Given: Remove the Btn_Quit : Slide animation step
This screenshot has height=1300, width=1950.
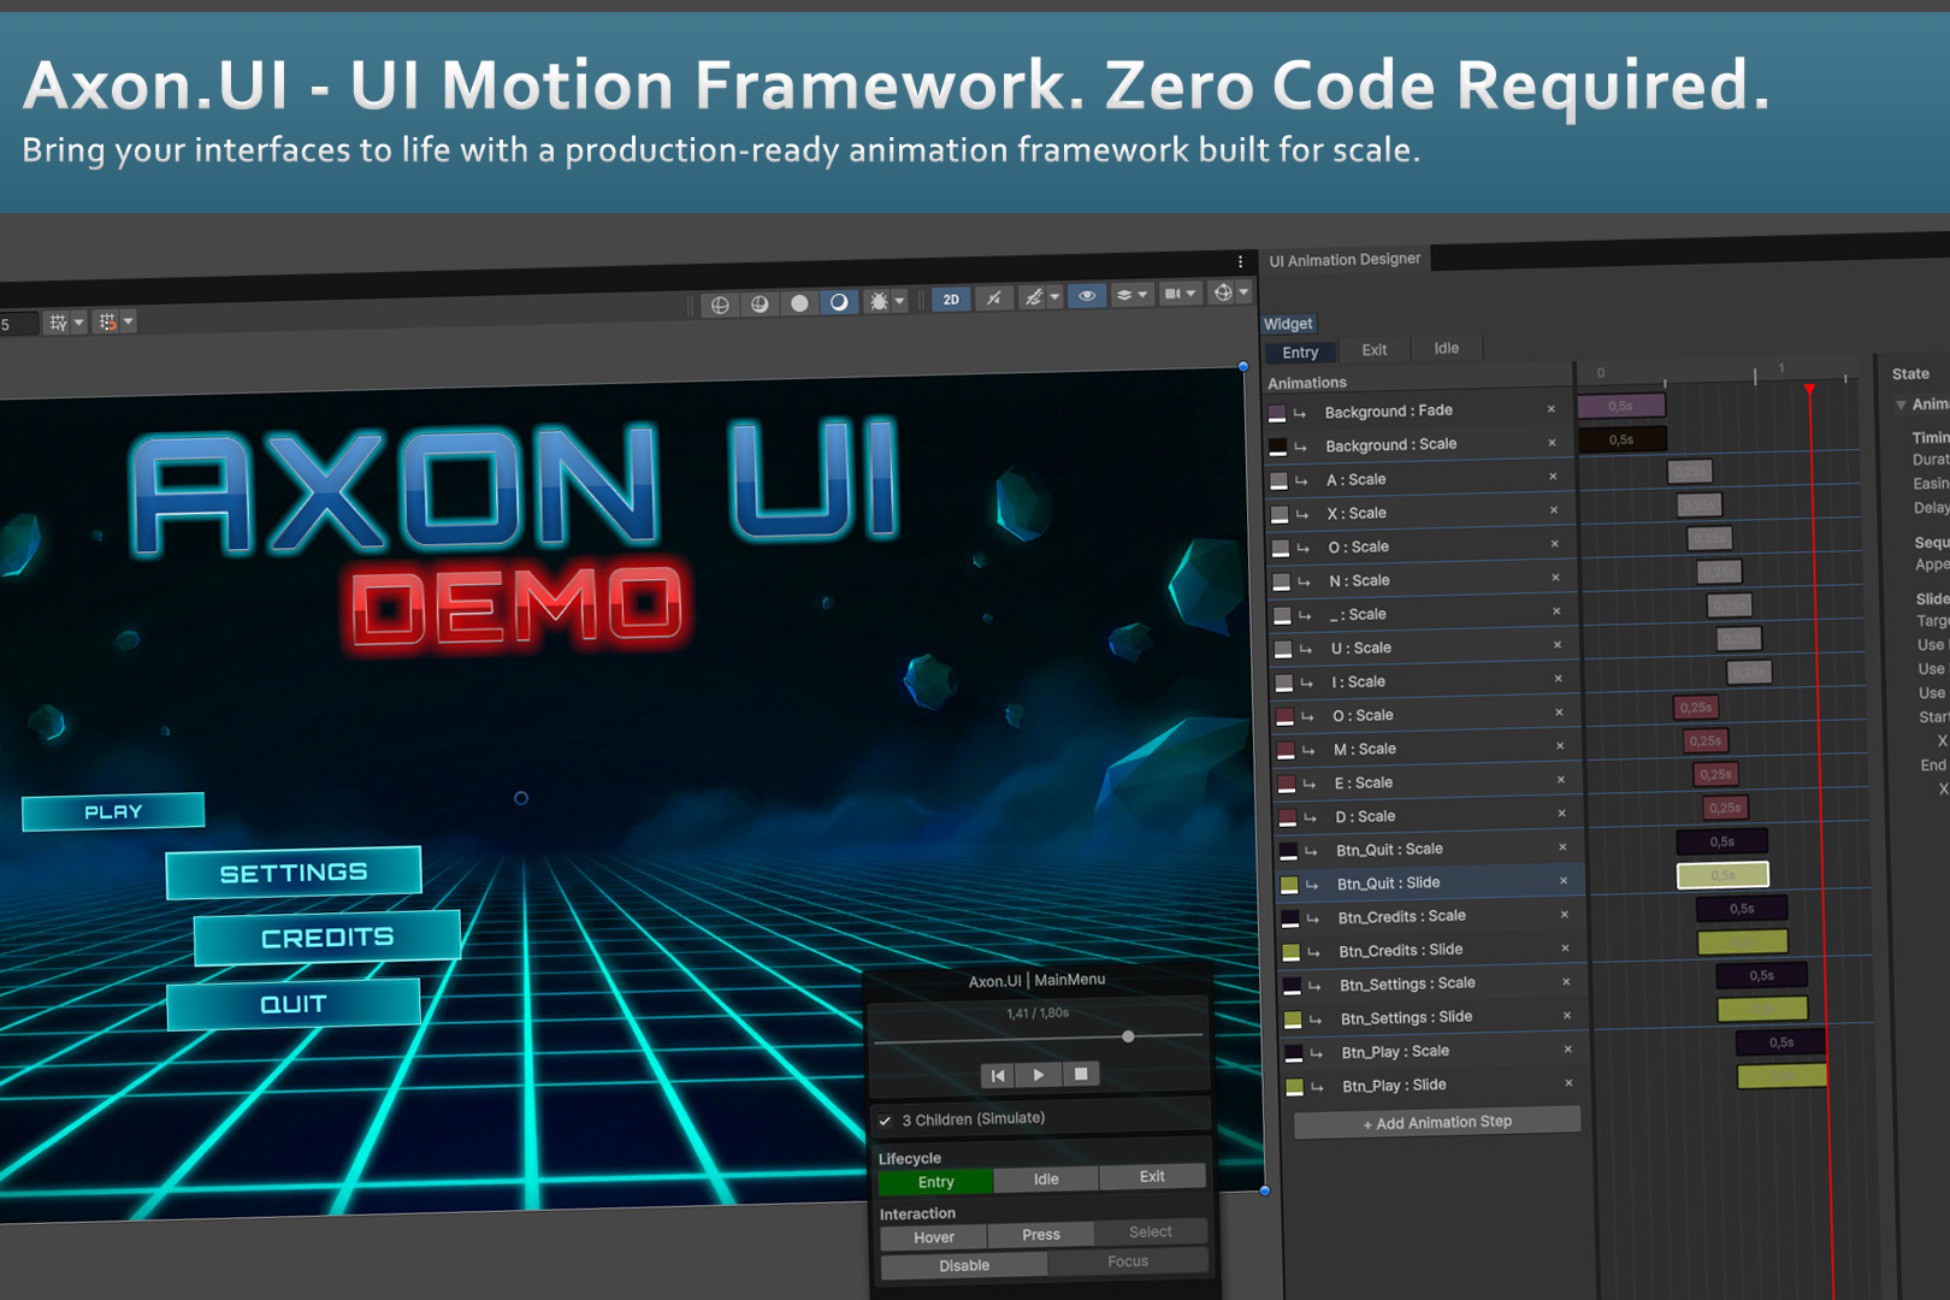Looking at the screenshot, I should (x=1564, y=881).
